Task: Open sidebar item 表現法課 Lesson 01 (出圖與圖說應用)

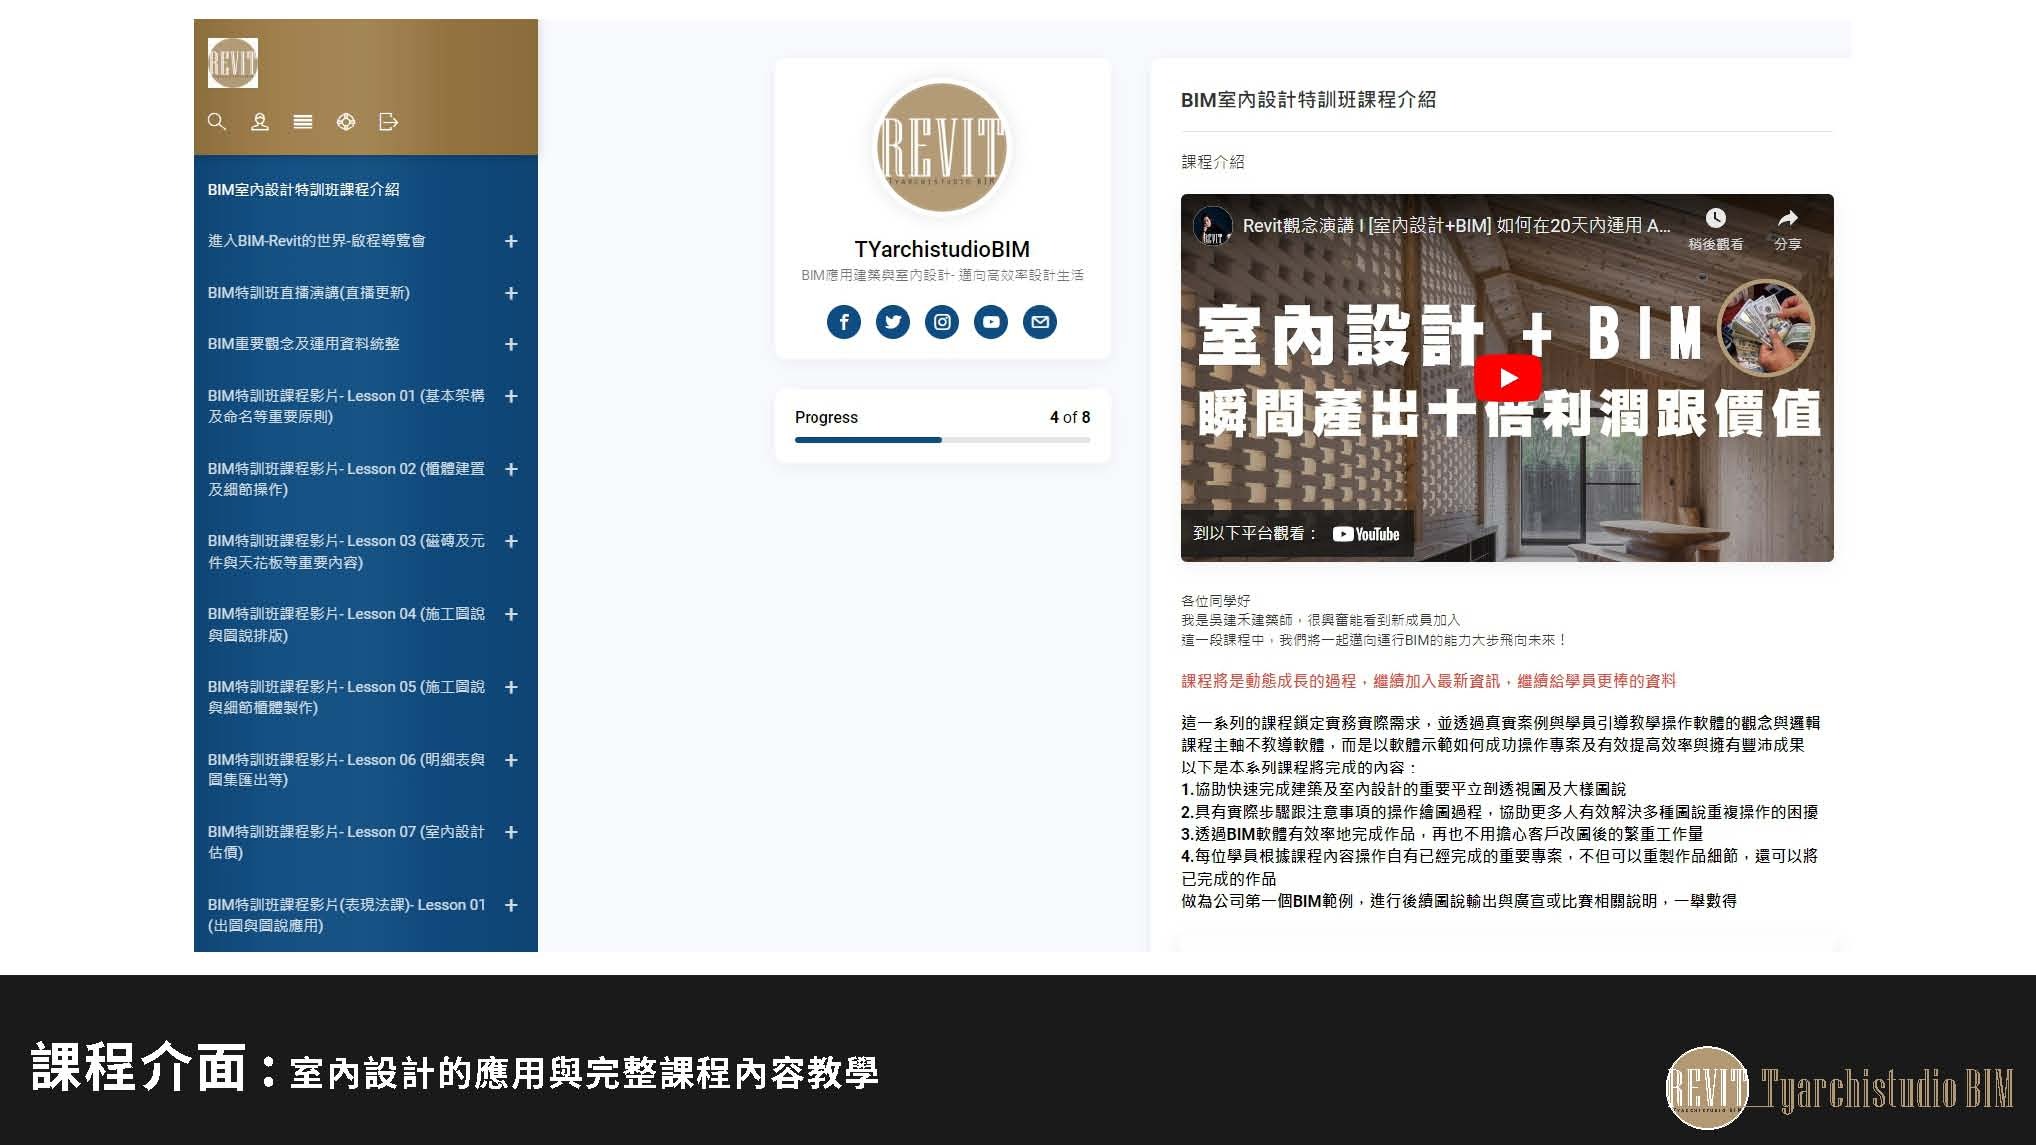Action: (x=346, y=915)
